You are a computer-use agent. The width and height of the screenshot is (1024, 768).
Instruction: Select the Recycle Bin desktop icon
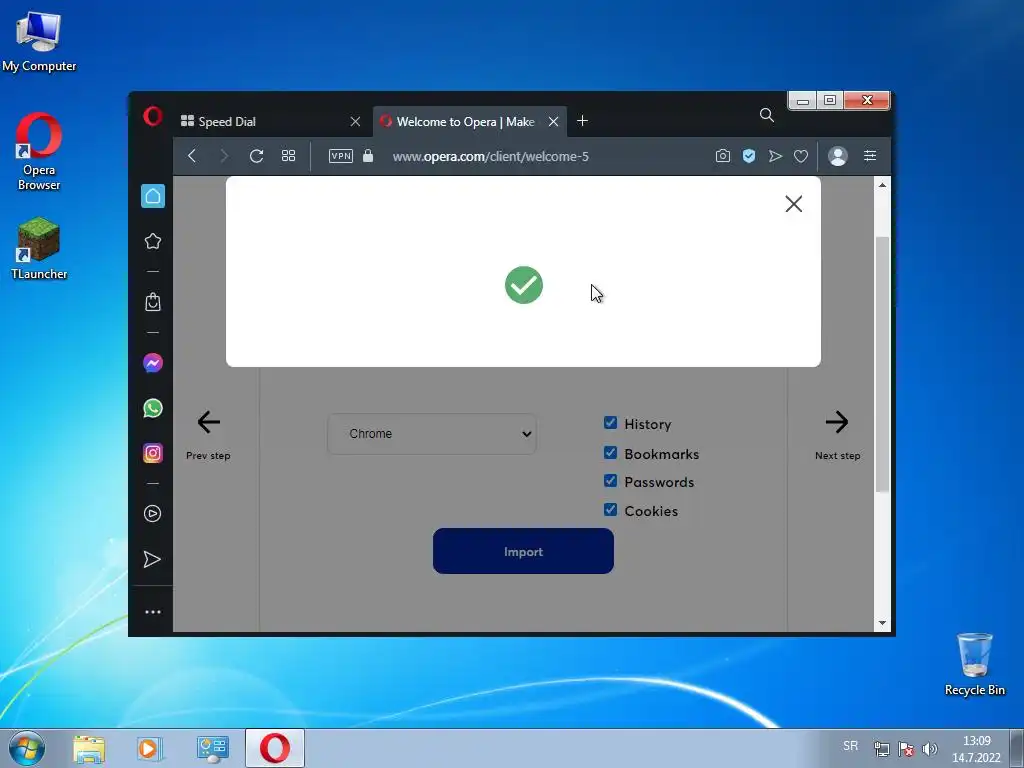pos(974,664)
